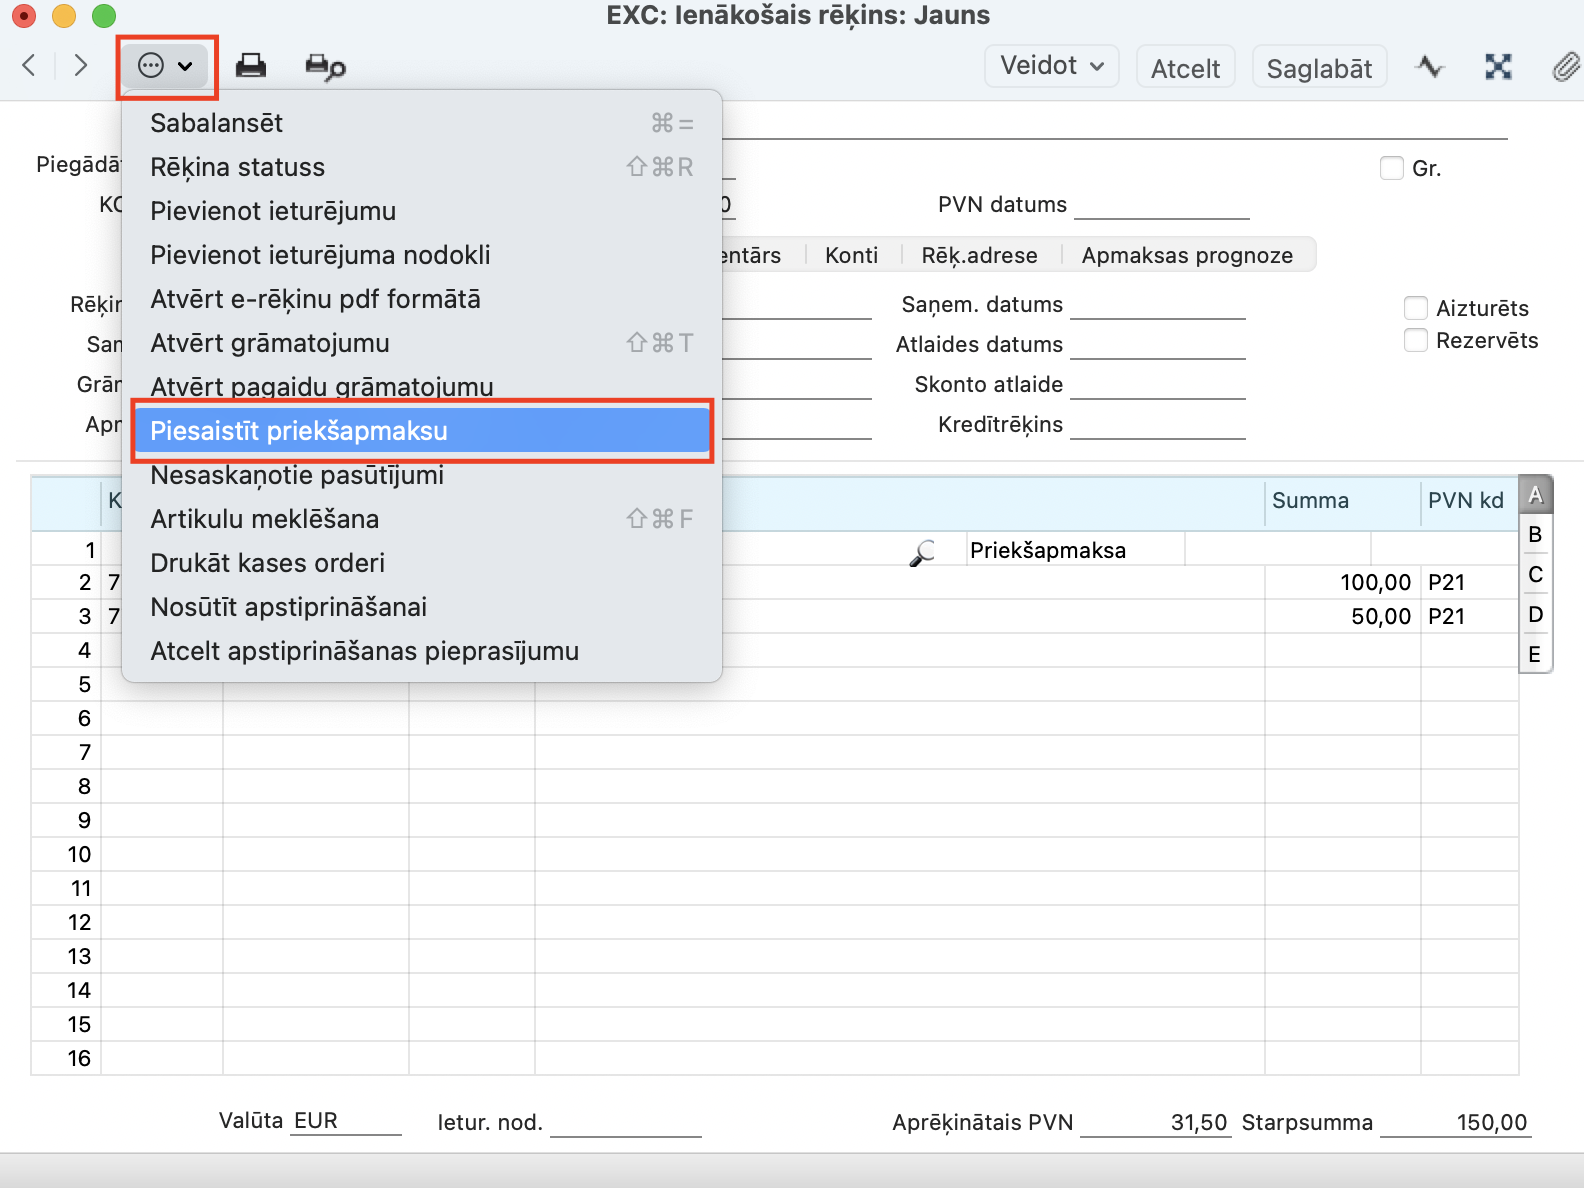Enable the Aizturēts checkbox
Screen dimensions: 1584x1188
click(1415, 308)
